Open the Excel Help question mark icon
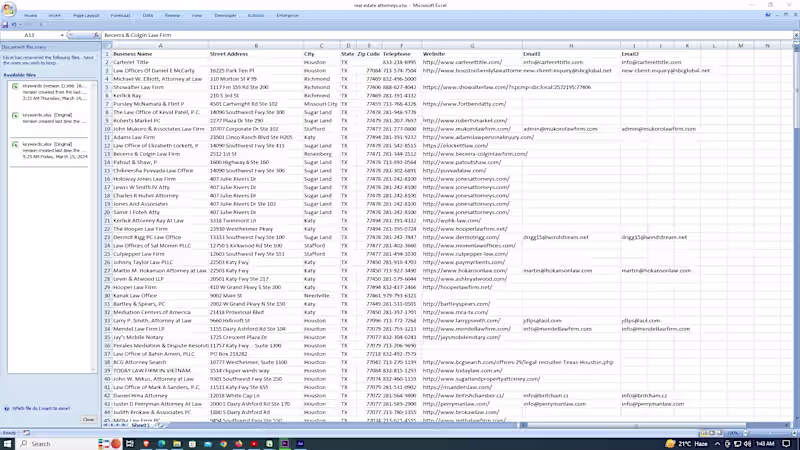800x450 pixels. [x=768, y=15]
